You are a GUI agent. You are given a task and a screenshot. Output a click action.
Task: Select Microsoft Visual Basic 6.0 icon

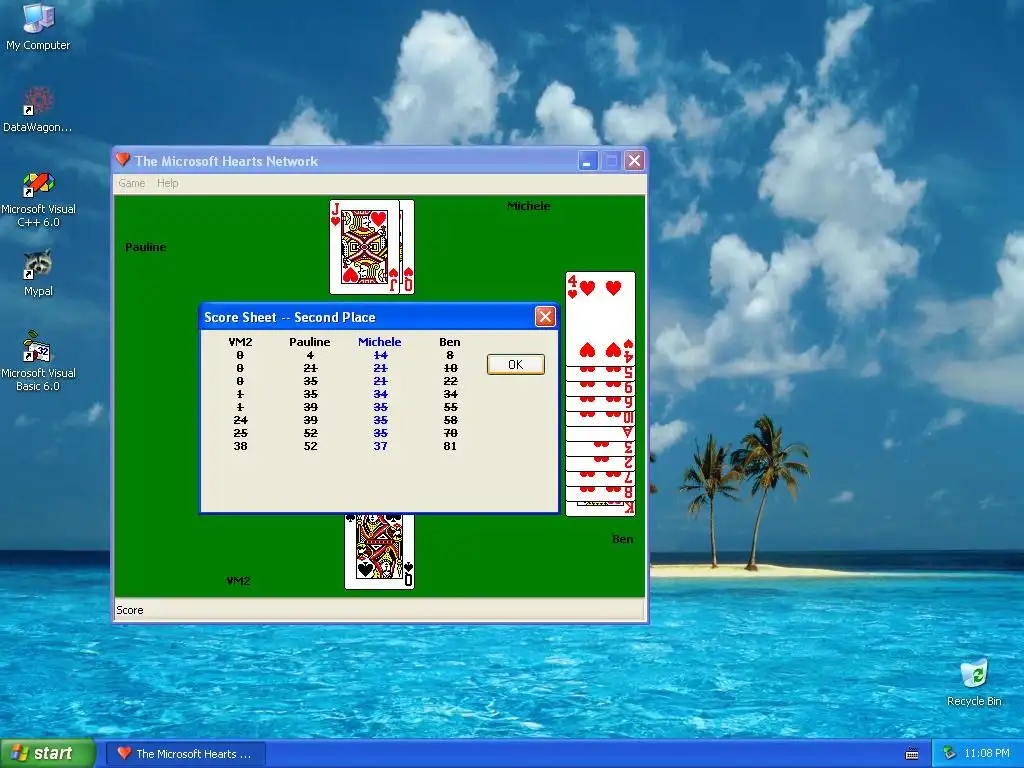click(x=38, y=361)
